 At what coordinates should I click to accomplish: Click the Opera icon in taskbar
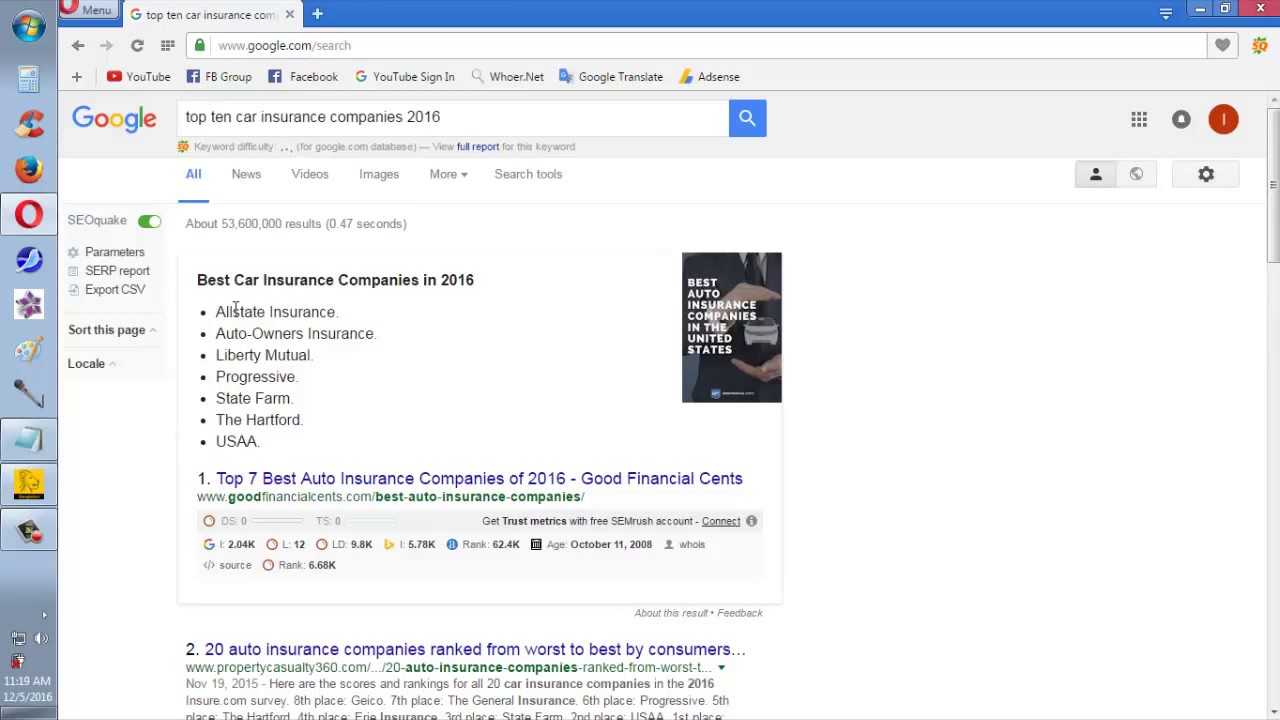click(x=28, y=214)
